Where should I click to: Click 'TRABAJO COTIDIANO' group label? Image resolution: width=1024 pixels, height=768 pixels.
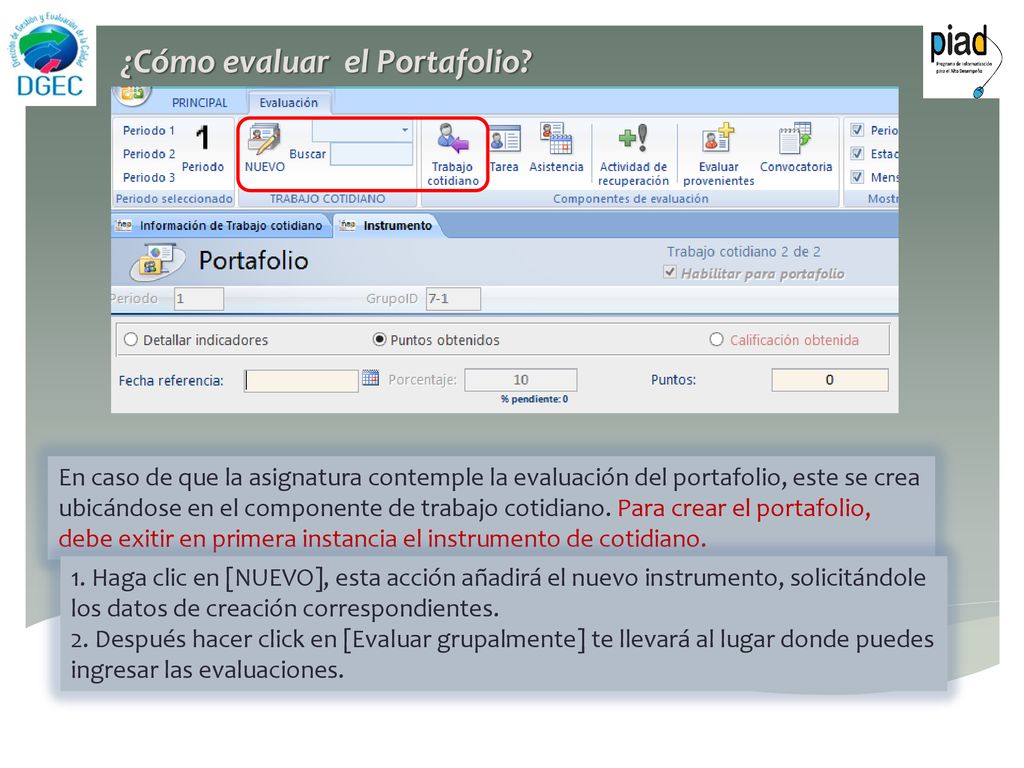(327, 199)
